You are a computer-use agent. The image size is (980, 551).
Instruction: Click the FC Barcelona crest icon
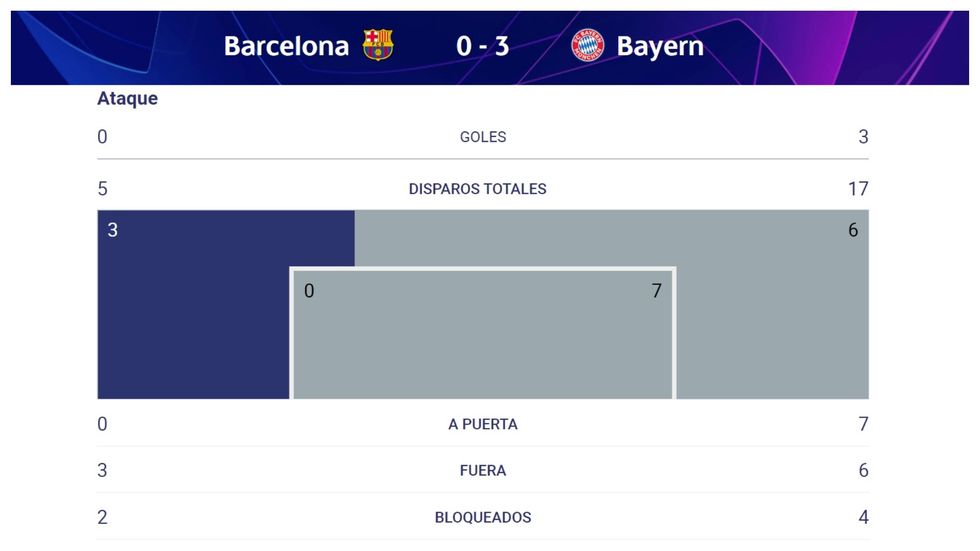coord(378,45)
